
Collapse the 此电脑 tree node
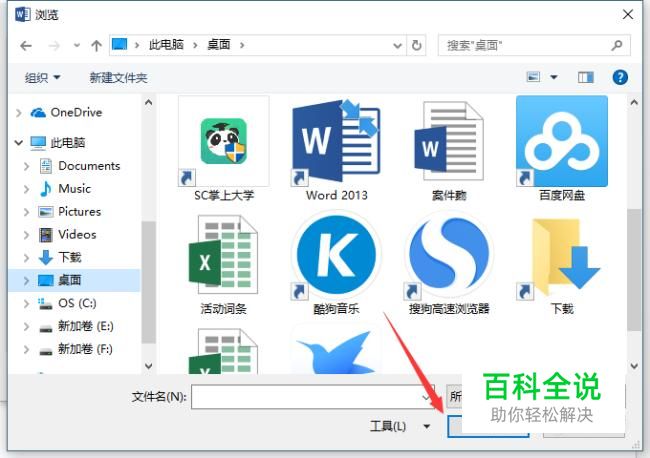[x=19, y=143]
